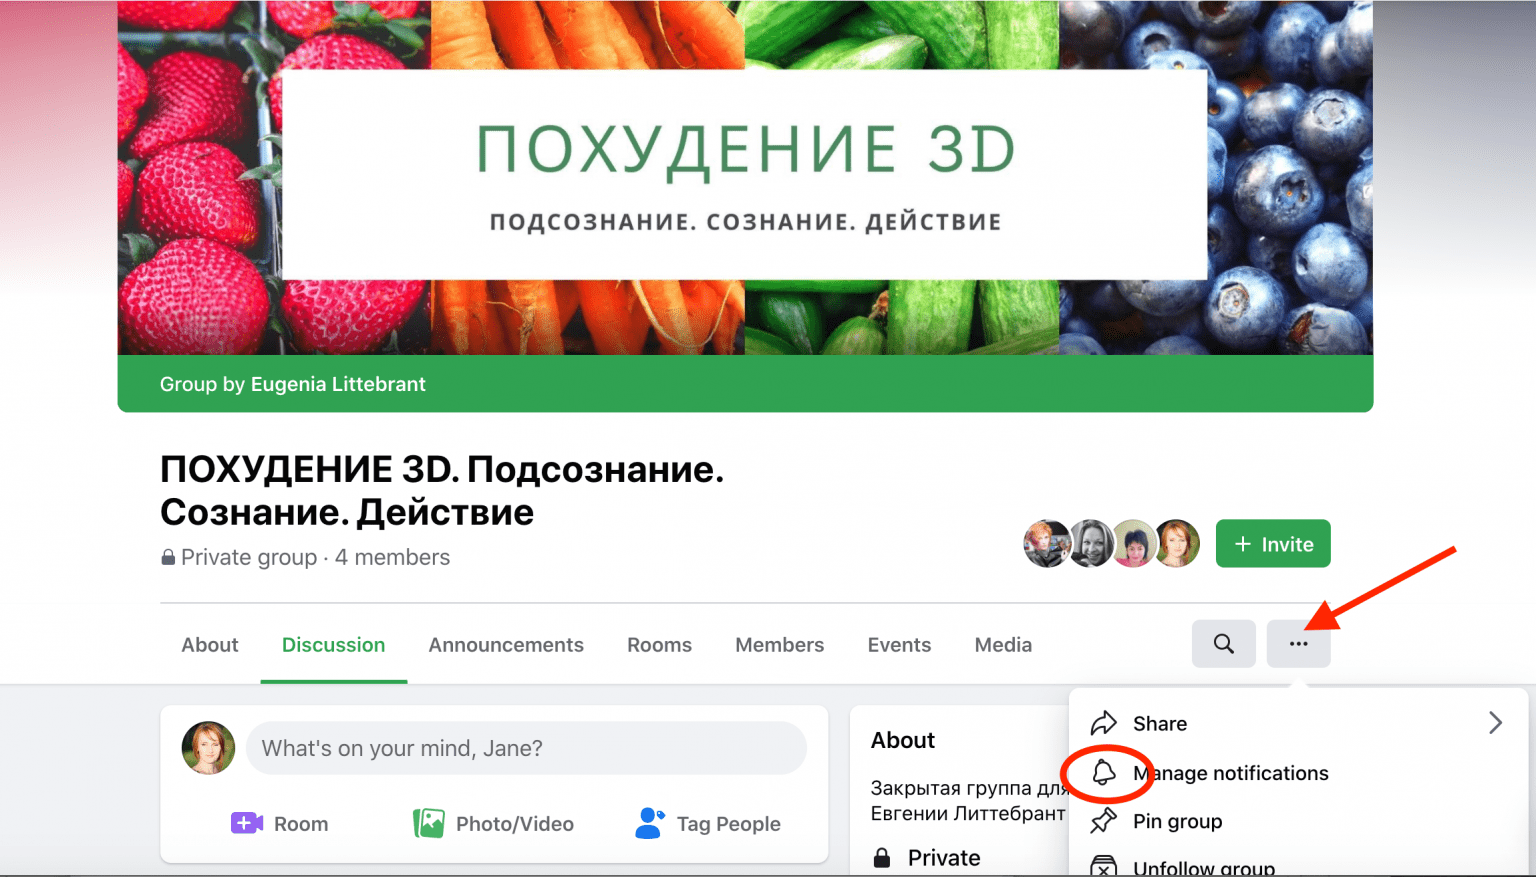Click the search magnifier icon button
This screenshot has width=1536, height=877.
[1223, 644]
